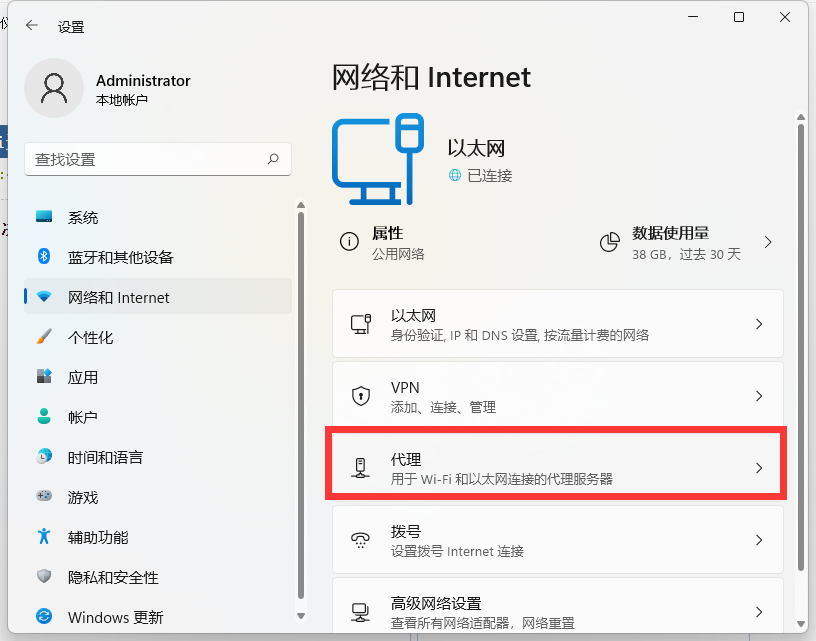Click the sidebar vertical scrollbar thumb
The image size is (816, 641).
[x=301, y=406]
